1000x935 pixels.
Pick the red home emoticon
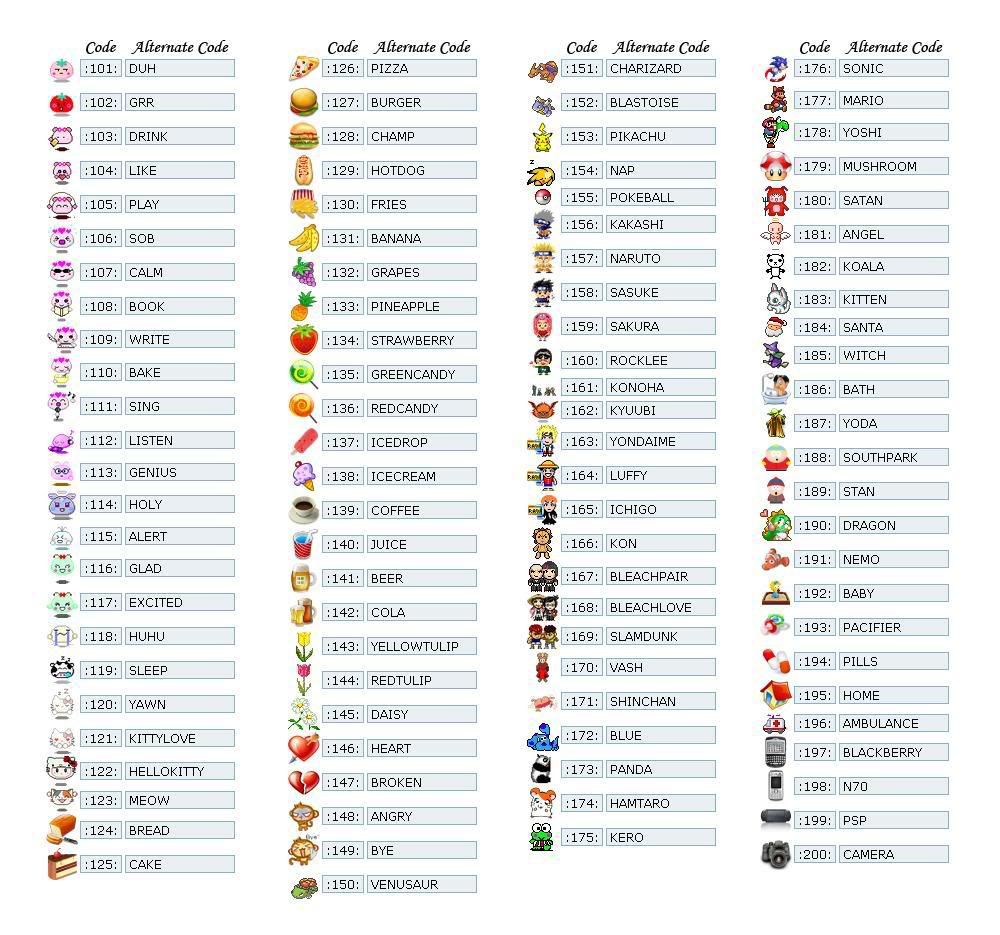(776, 694)
